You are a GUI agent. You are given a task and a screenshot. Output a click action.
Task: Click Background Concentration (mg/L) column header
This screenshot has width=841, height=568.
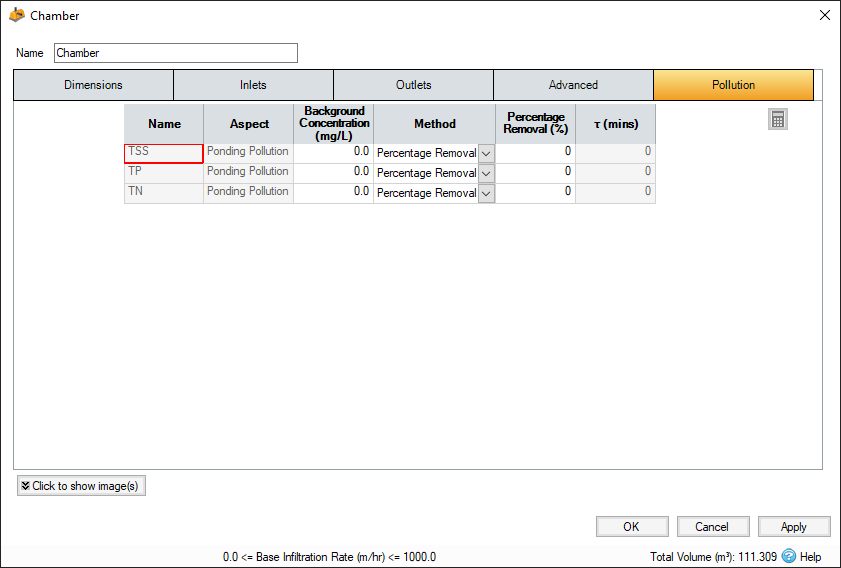[x=333, y=124]
